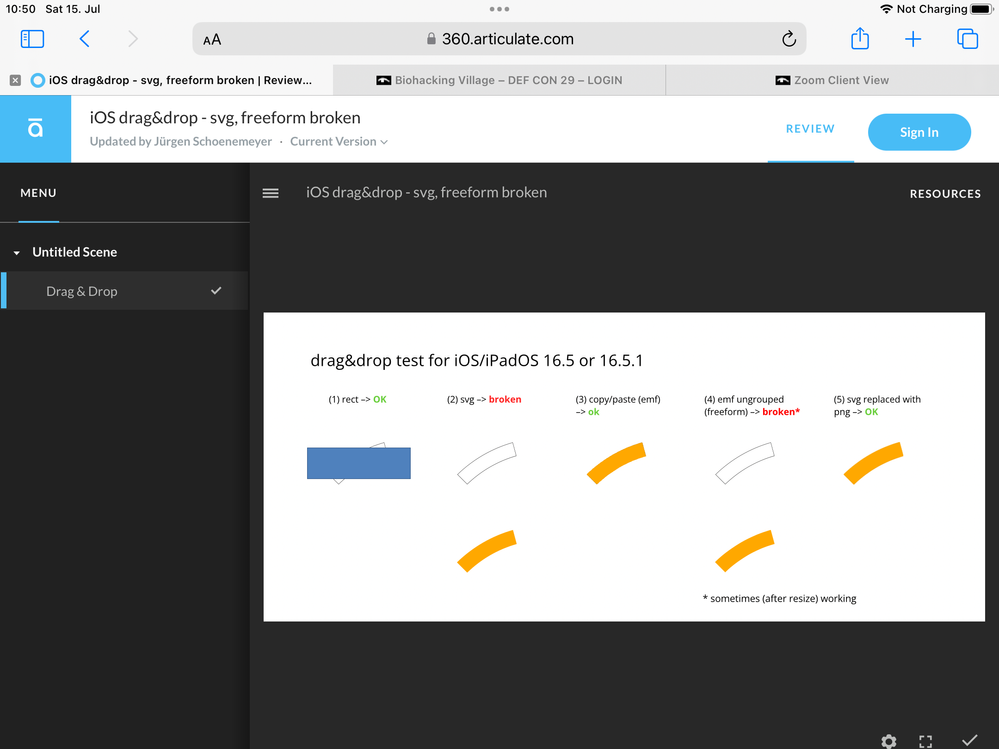999x749 pixels.
Task: Switch to Biohacking Village DEF CON tab
Action: pos(499,80)
